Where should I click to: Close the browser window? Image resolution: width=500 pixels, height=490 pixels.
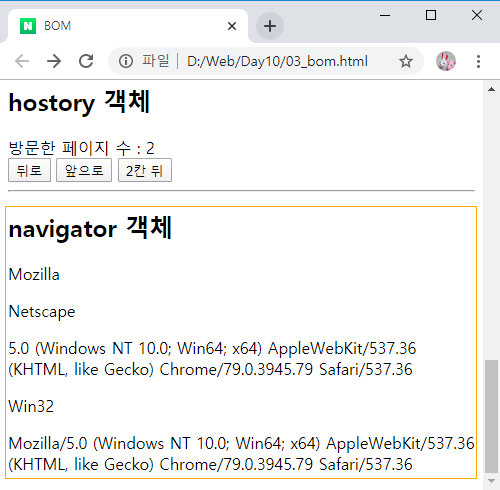click(477, 15)
